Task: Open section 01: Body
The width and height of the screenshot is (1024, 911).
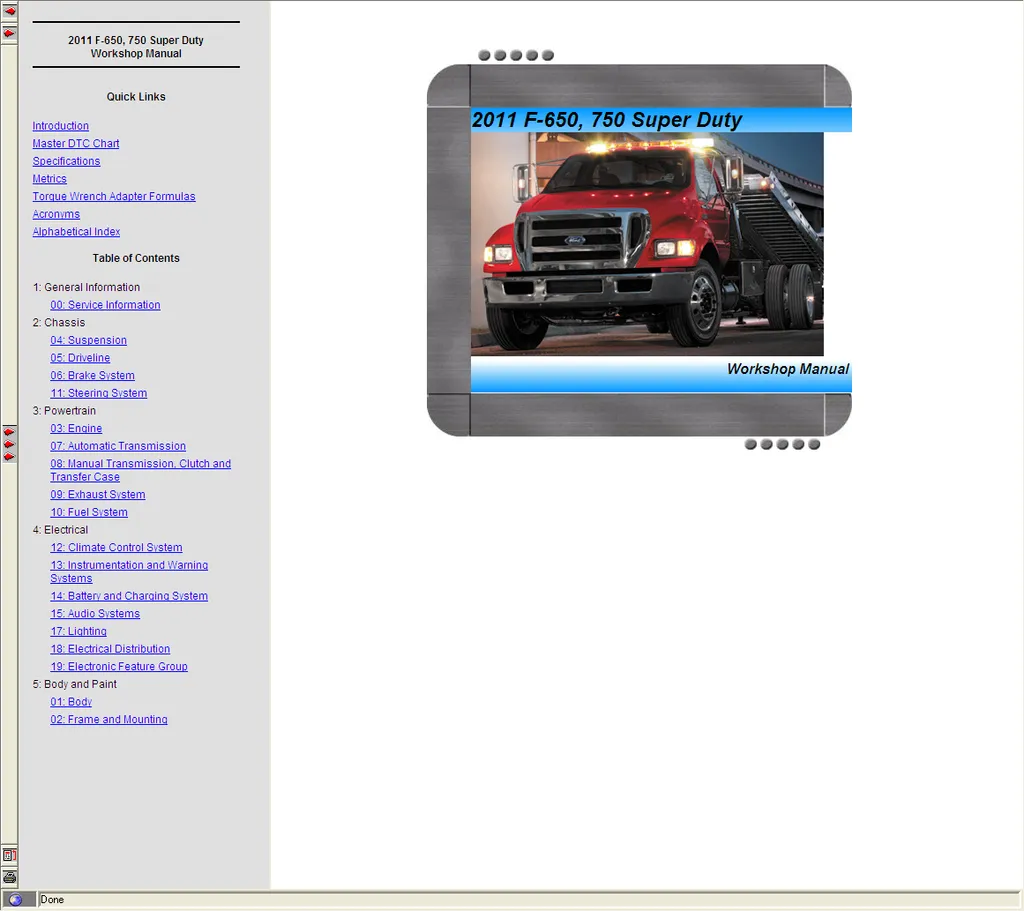Action: 71,701
